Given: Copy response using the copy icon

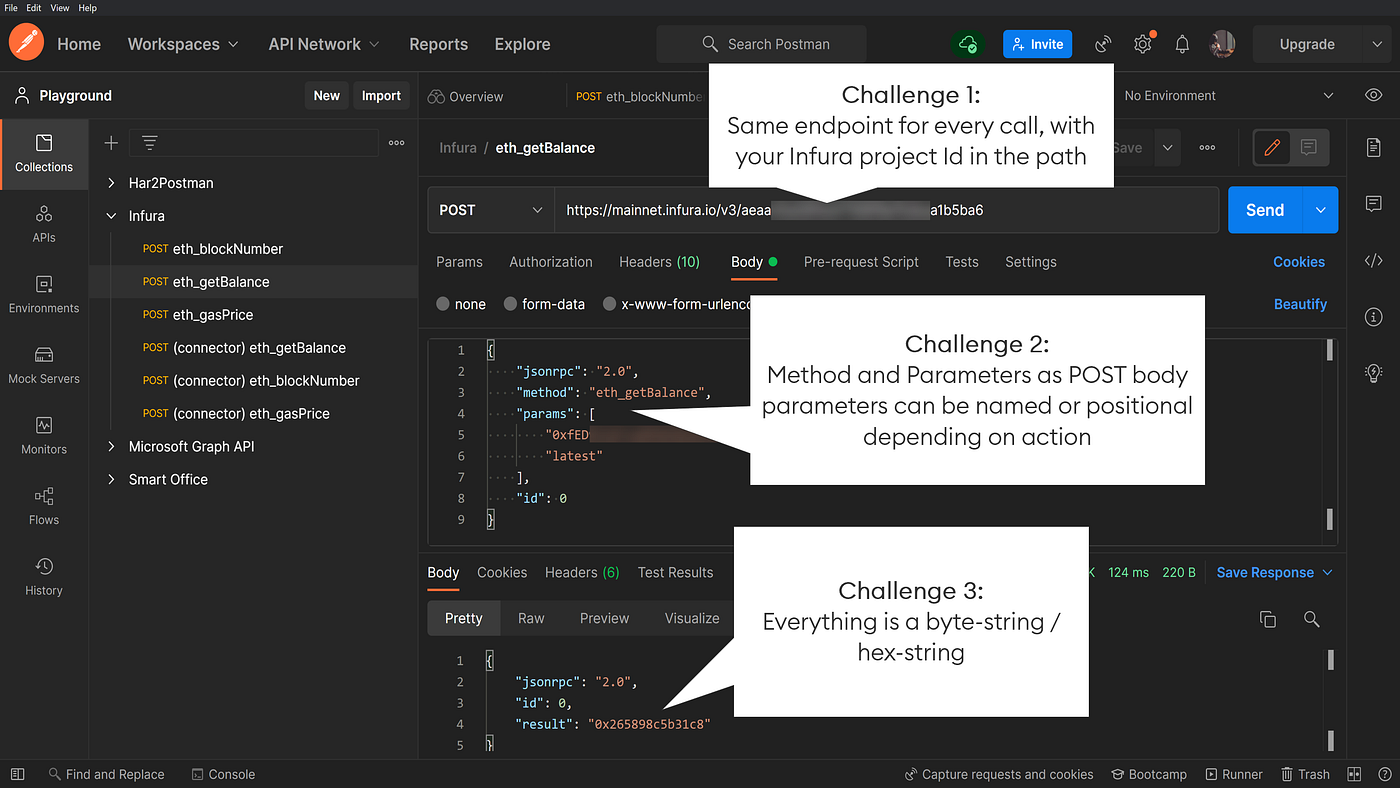Looking at the screenshot, I should (x=1268, y=619).
